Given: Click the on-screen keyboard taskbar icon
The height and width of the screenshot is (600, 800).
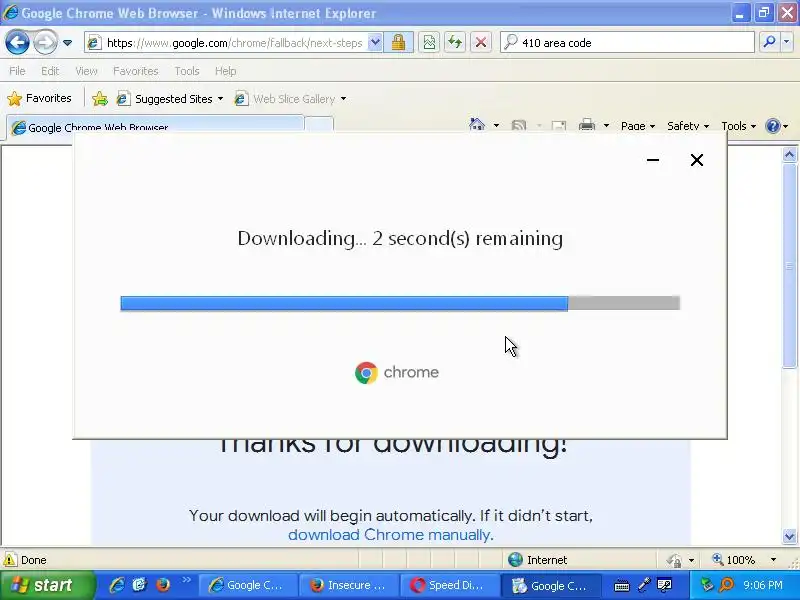Looking at the screenshot, I should click(621, 586).
